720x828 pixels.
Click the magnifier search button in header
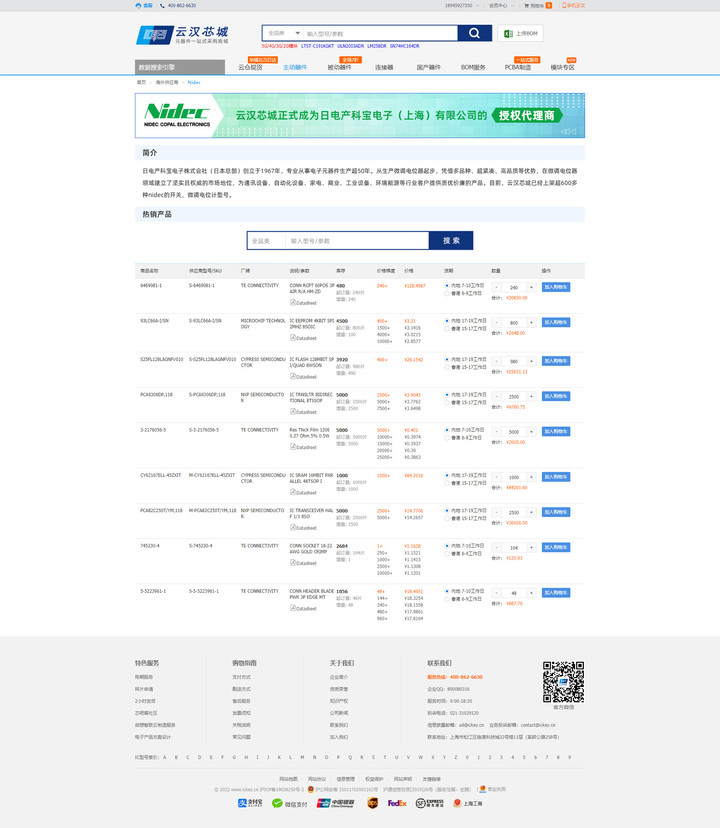pyautogui.click(x=475, y=33)
